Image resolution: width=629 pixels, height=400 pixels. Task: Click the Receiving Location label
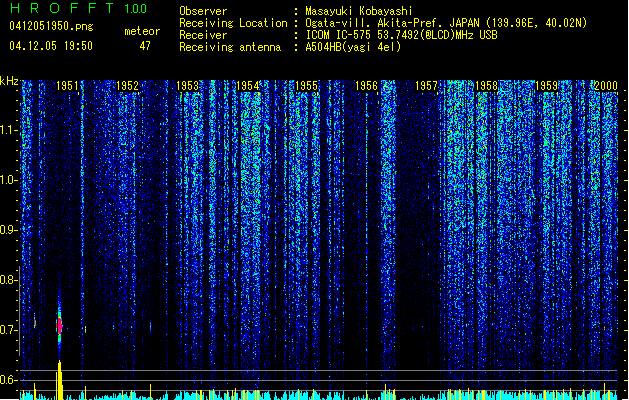pos(233,23)
